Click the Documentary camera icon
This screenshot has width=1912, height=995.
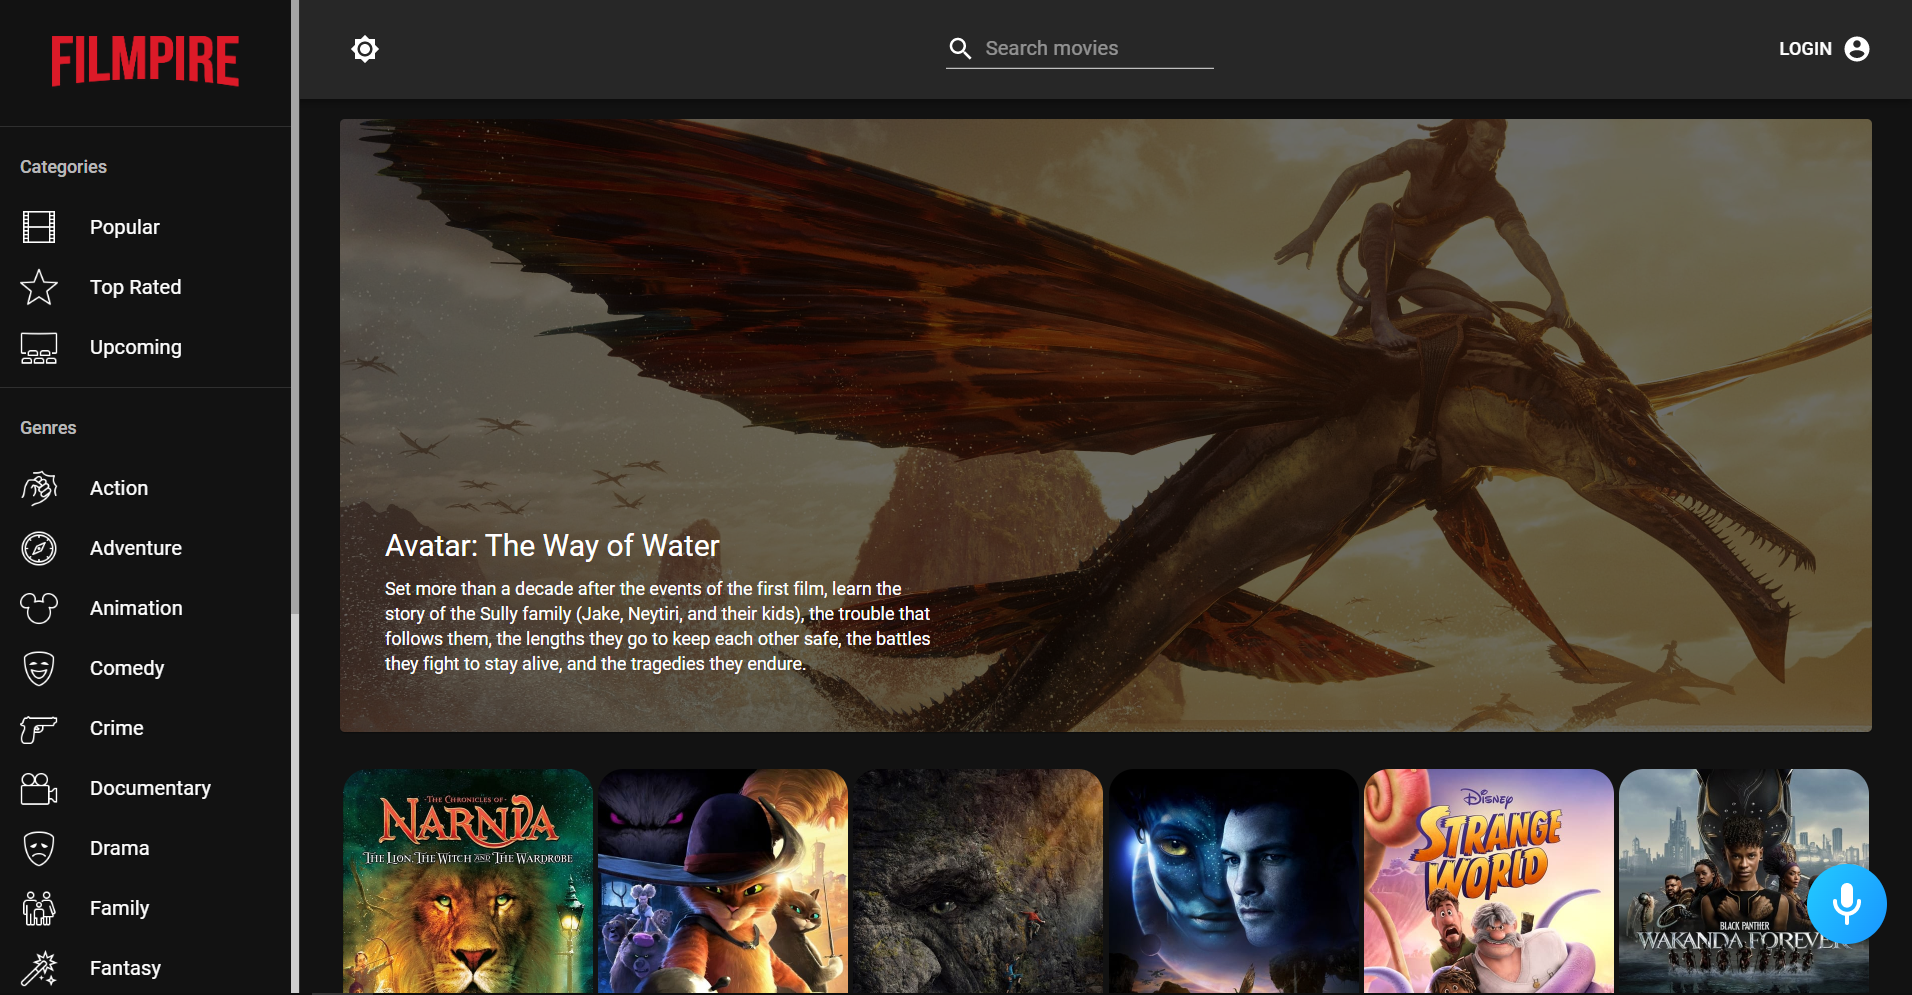click(x=39, y=788)
